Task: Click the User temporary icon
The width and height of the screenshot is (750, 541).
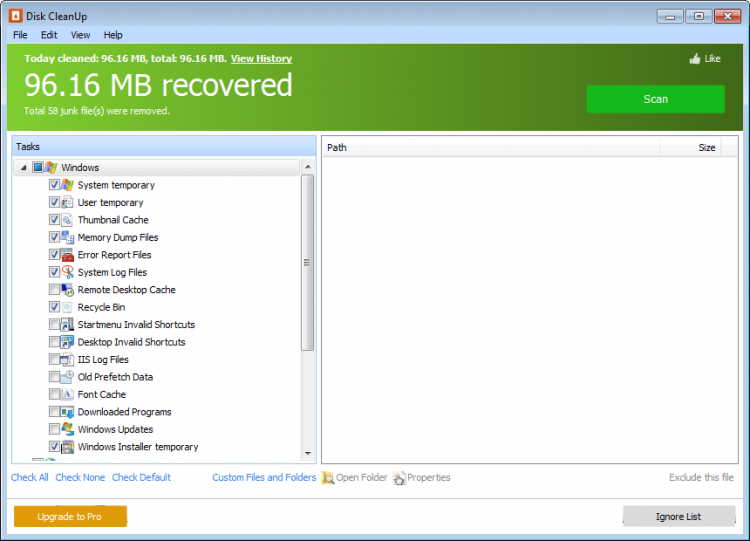Action: click(x=67, y=202)
